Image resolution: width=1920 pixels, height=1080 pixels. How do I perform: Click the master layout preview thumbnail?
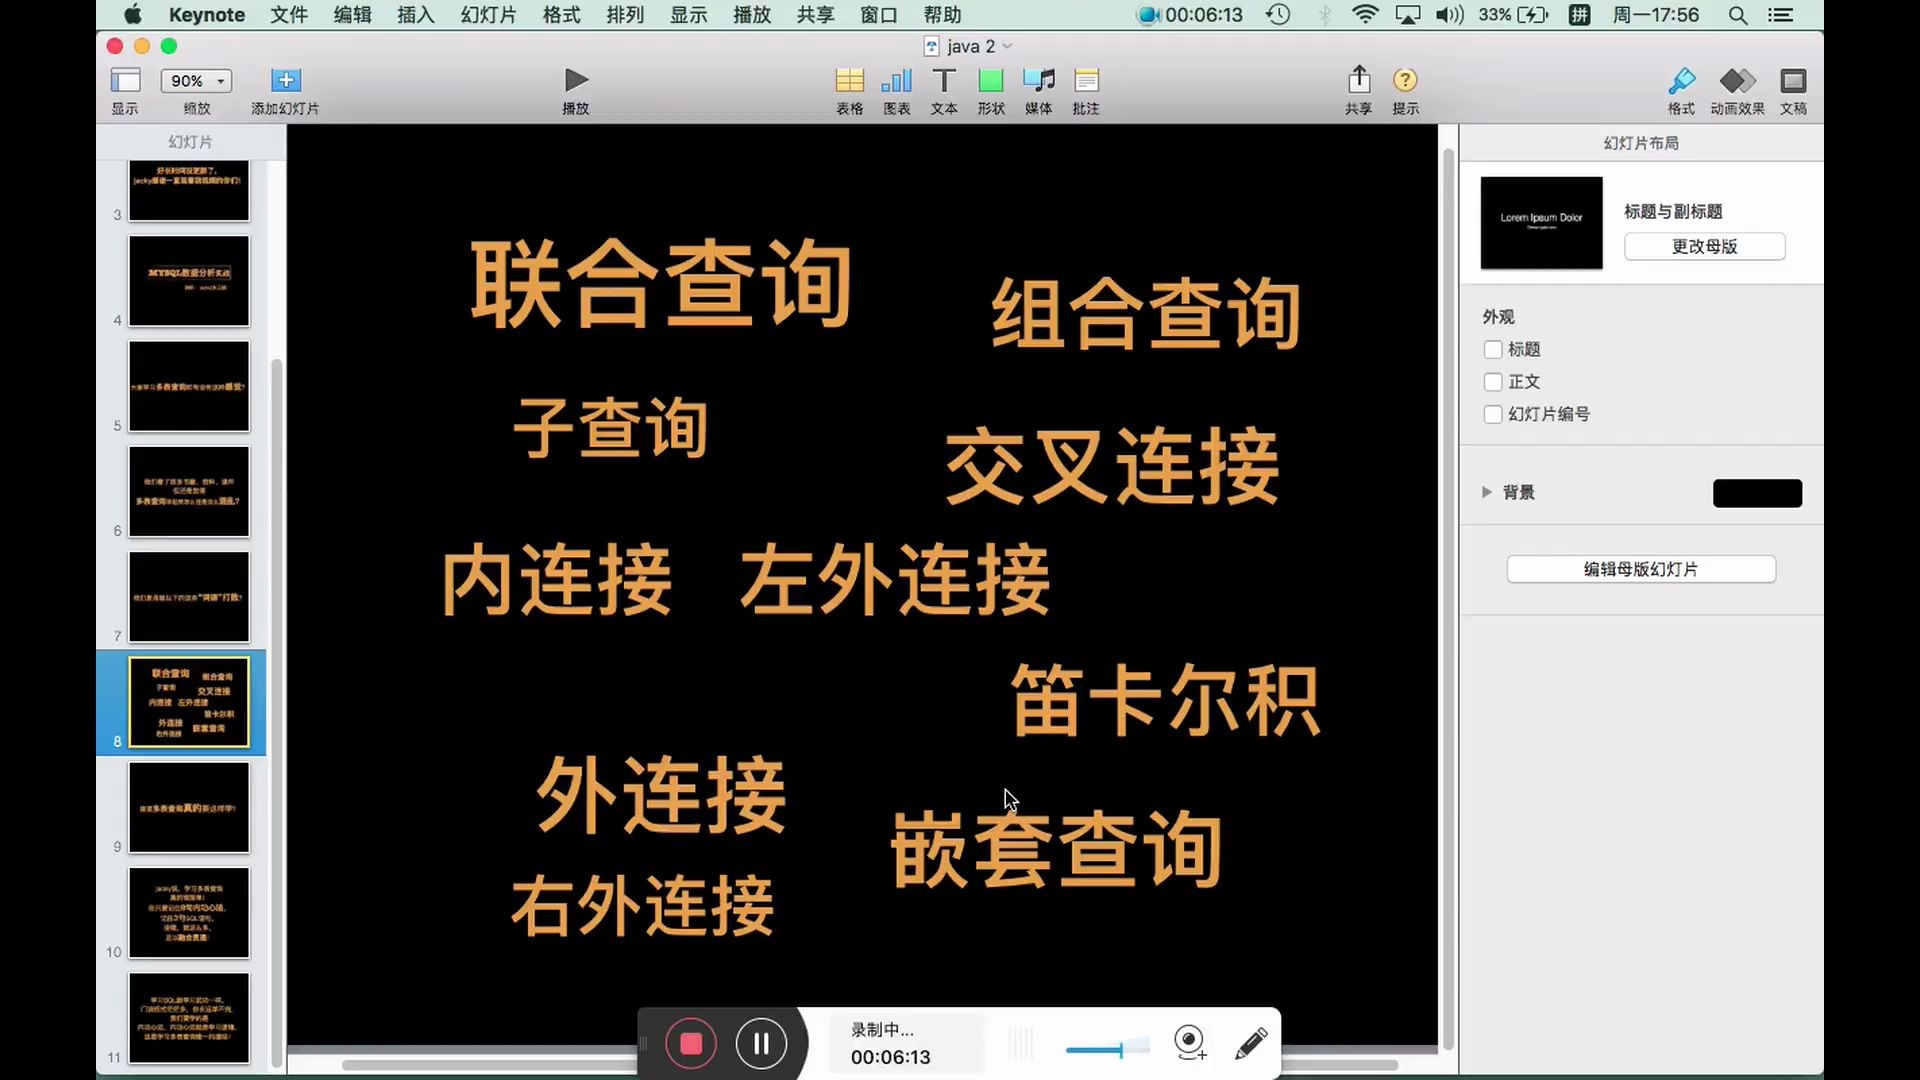[x=1541, y=223]
